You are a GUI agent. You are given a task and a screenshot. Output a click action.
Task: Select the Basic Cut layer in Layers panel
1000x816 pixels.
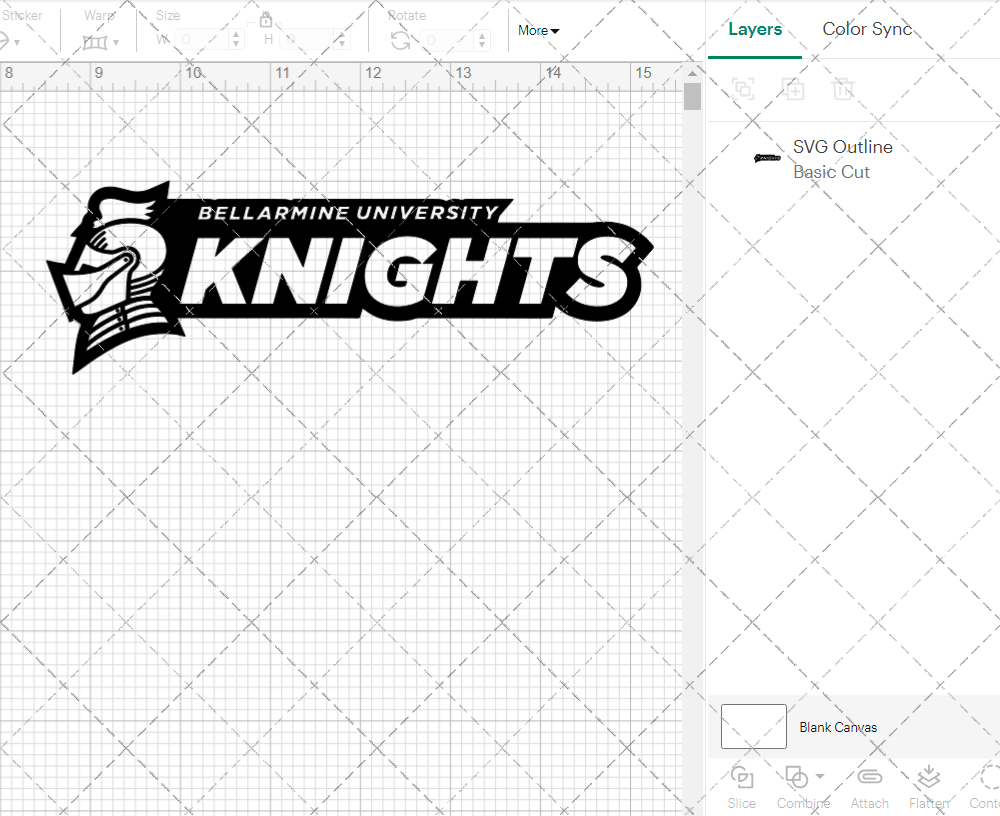click(831, 172)
